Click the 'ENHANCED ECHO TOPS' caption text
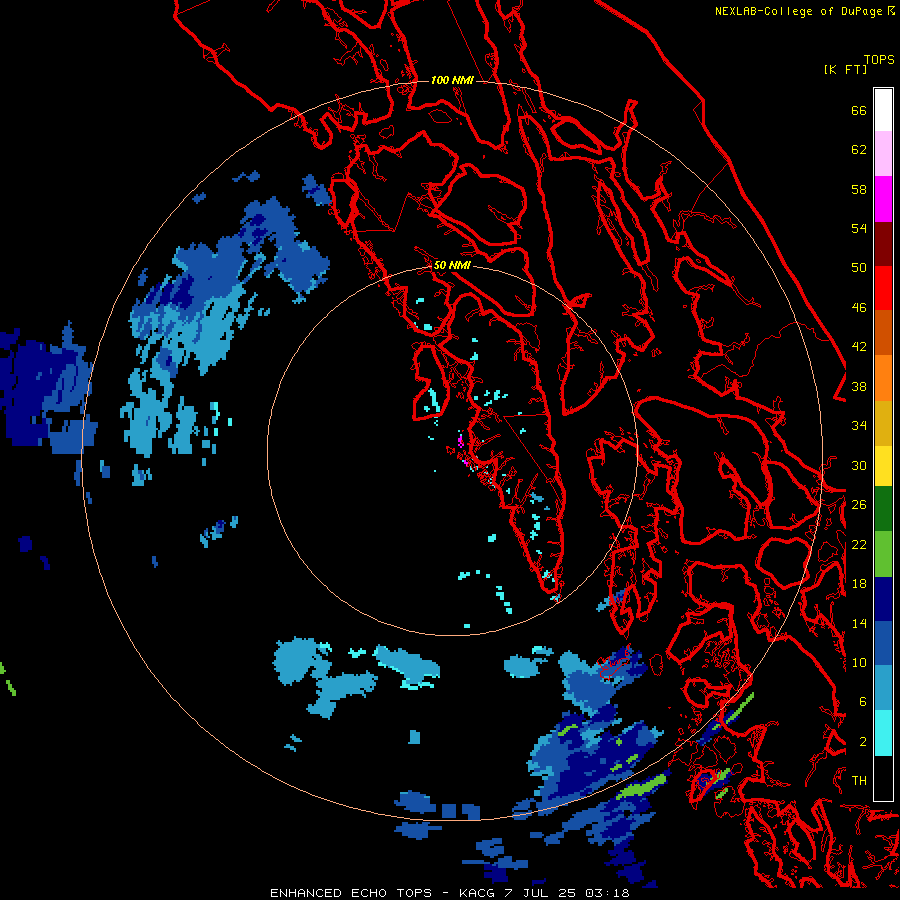Image resolution: width=900 pixels, height=900 pixels. (x=351, y=893)
